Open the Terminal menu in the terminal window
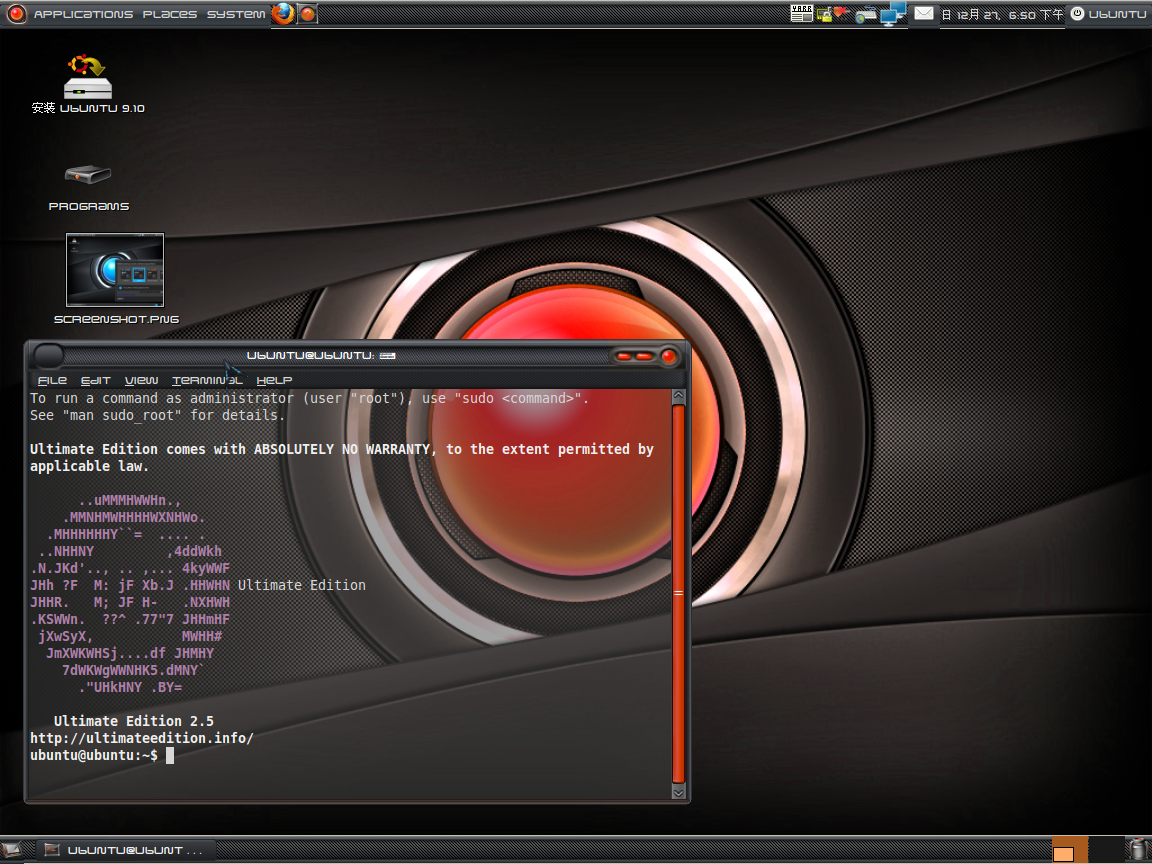Screen dimensions: 1152x864 (x=206, y=380)
